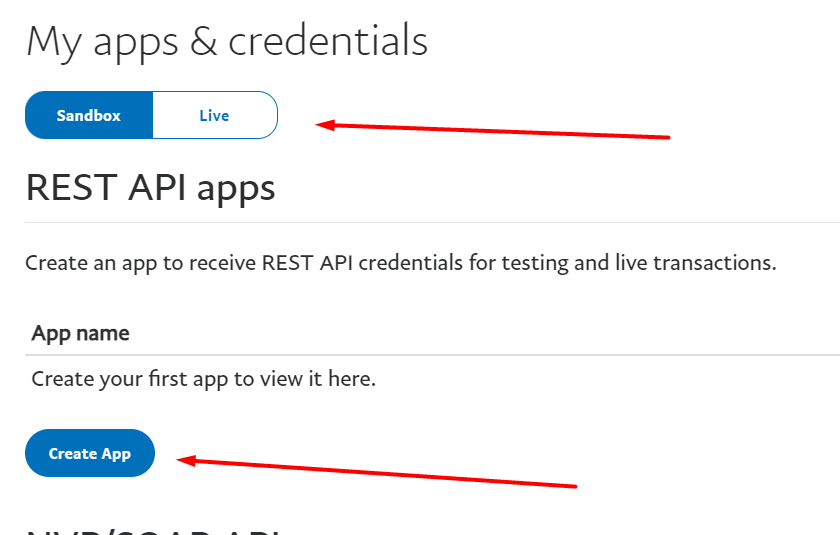Switch to Sandbox mode

pos(89,115)
